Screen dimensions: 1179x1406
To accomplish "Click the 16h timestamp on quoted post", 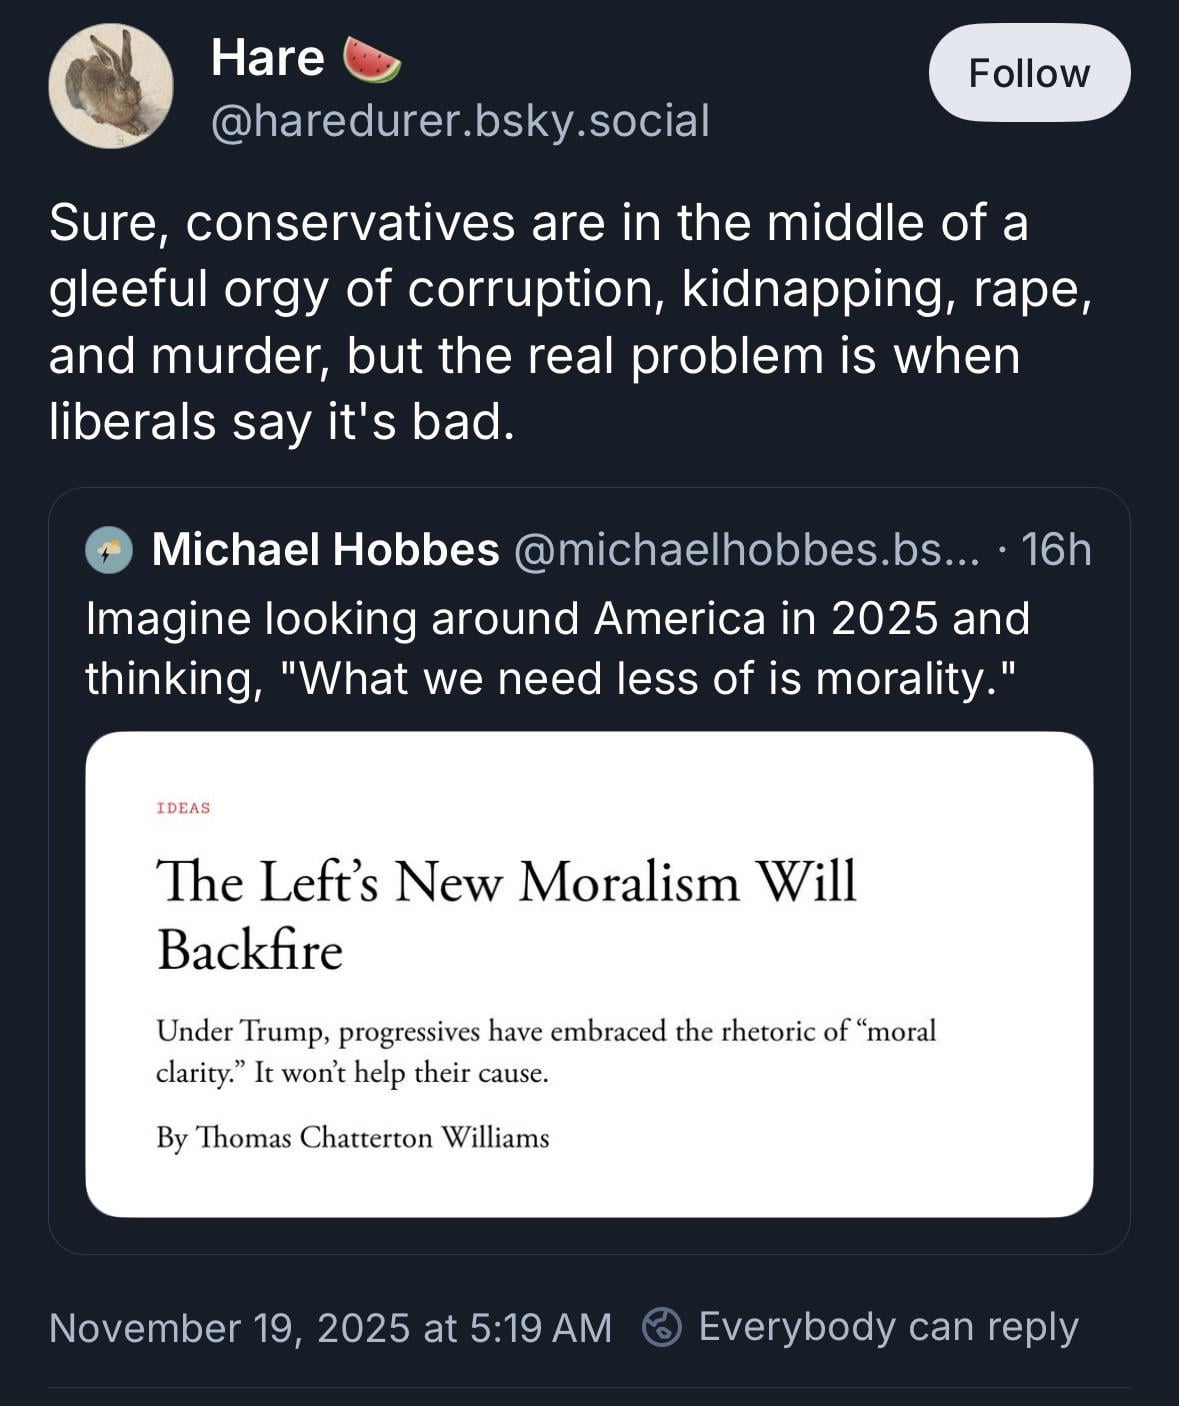I will point(1056,549).
